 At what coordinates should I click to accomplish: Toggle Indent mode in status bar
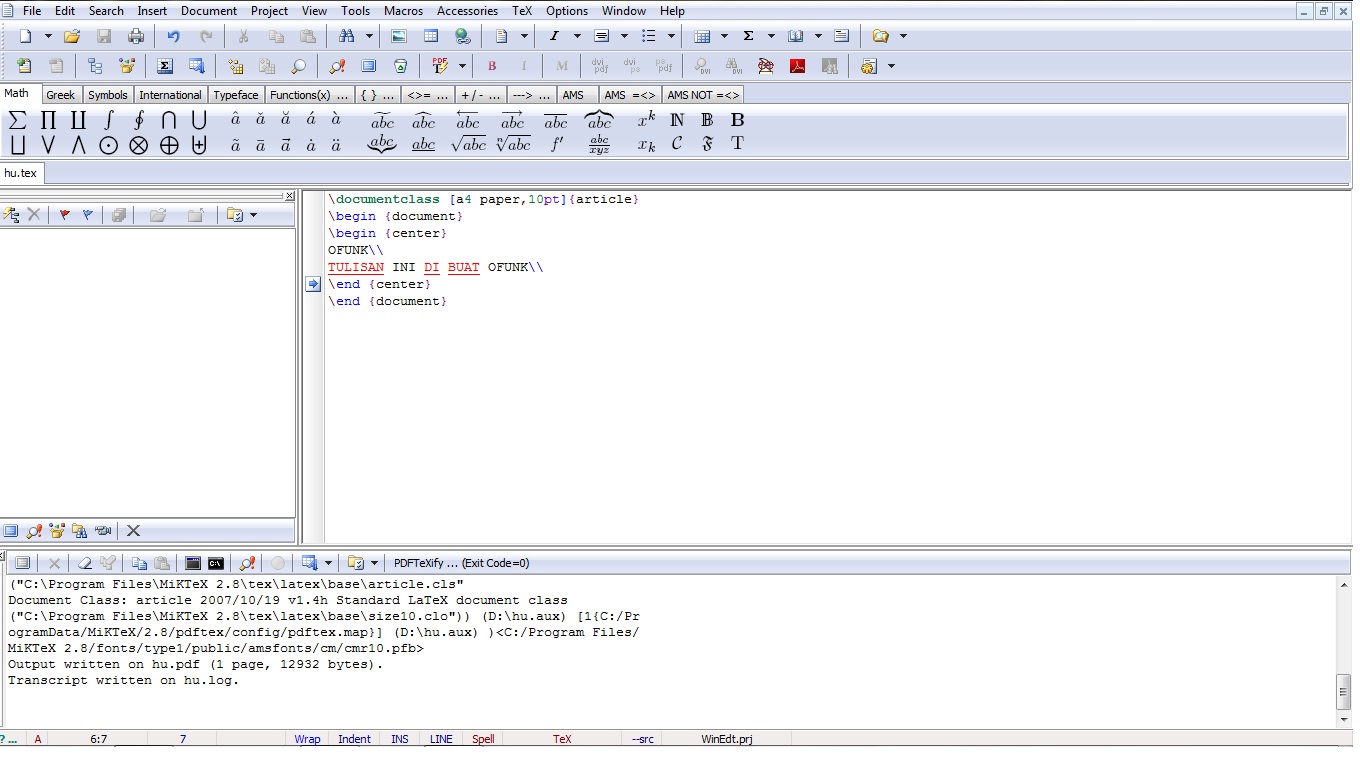coord(354,739)
